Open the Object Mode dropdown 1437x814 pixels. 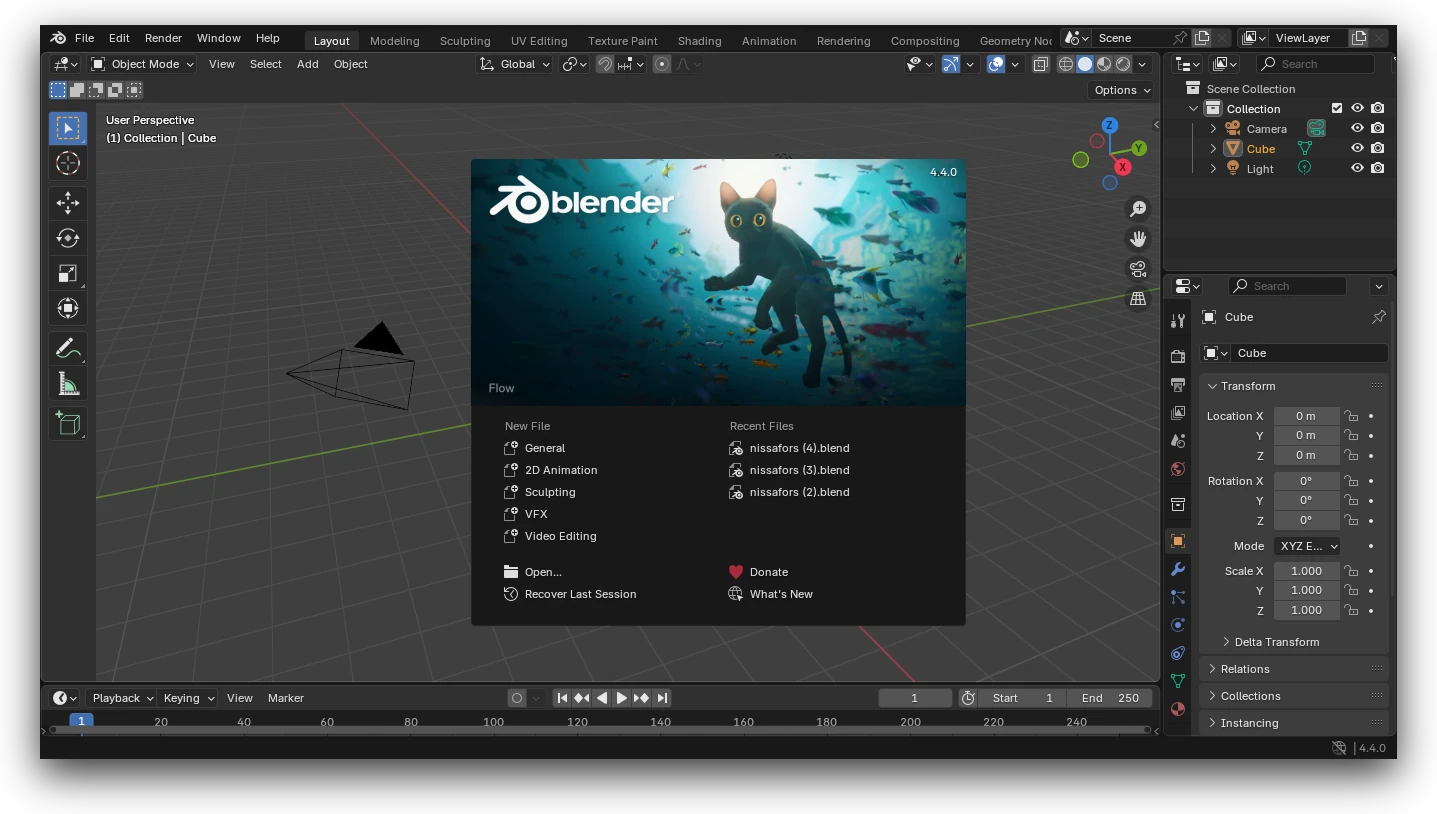coord(143,64)
